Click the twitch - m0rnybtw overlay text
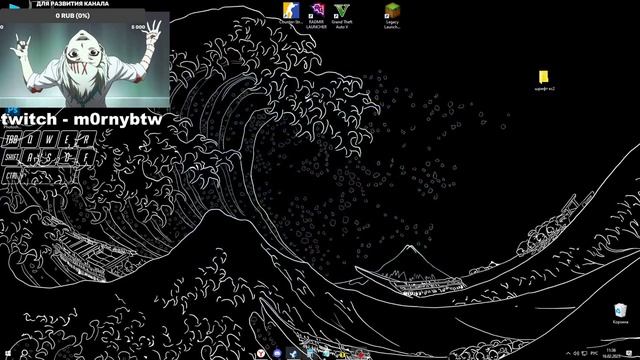The width and height of the screenshot is (640, 360). pyautogui.click(x=82, y=119)
